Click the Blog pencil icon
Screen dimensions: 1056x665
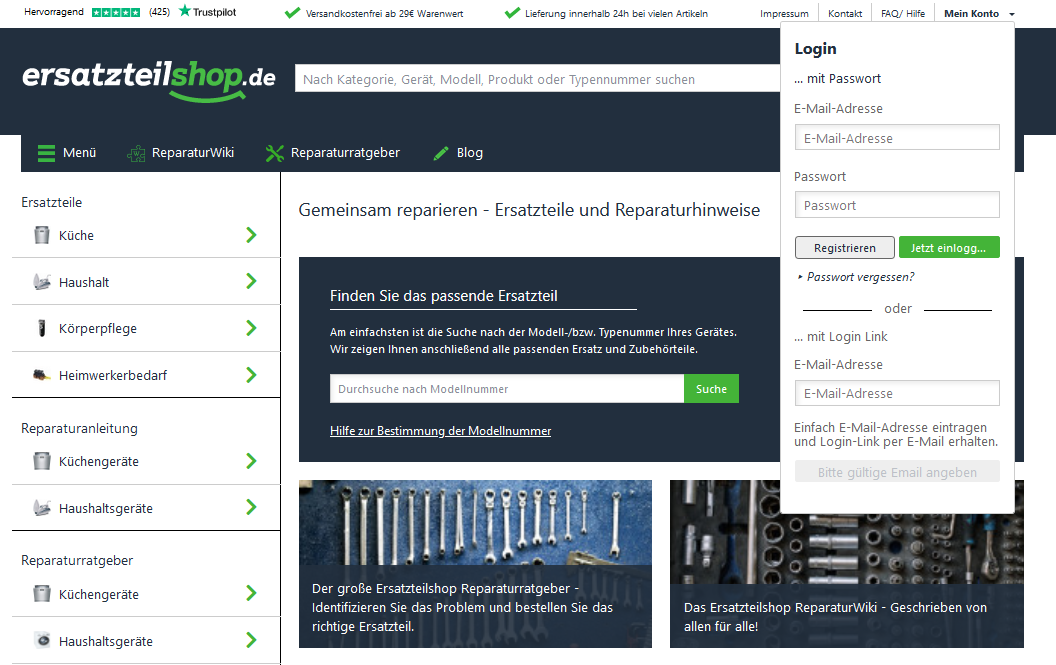[x=441, y=153]
